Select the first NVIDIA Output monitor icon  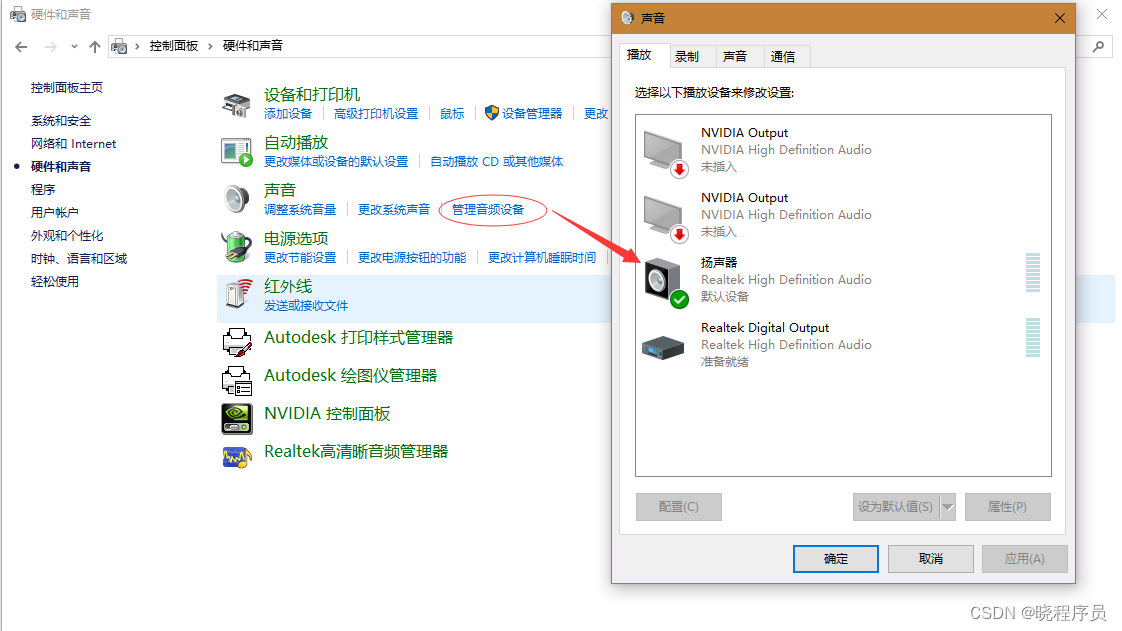[x=665, y=152]
